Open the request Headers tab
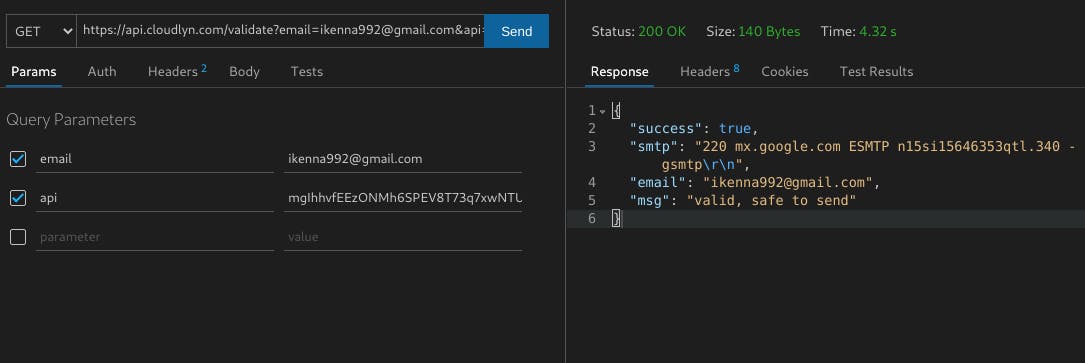The width and height of the screenshot is (1085, 363). tap(177, 71)
